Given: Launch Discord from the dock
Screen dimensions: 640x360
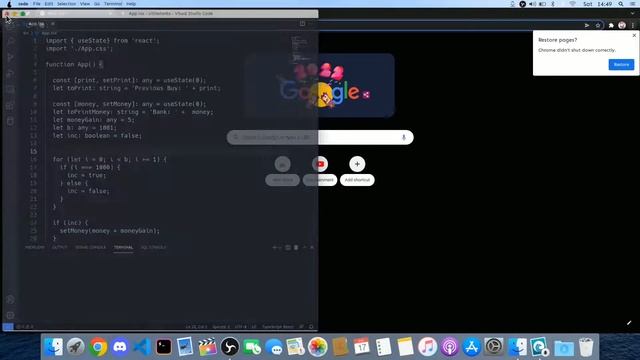Looking at the screenshot, I should point(120,347).
